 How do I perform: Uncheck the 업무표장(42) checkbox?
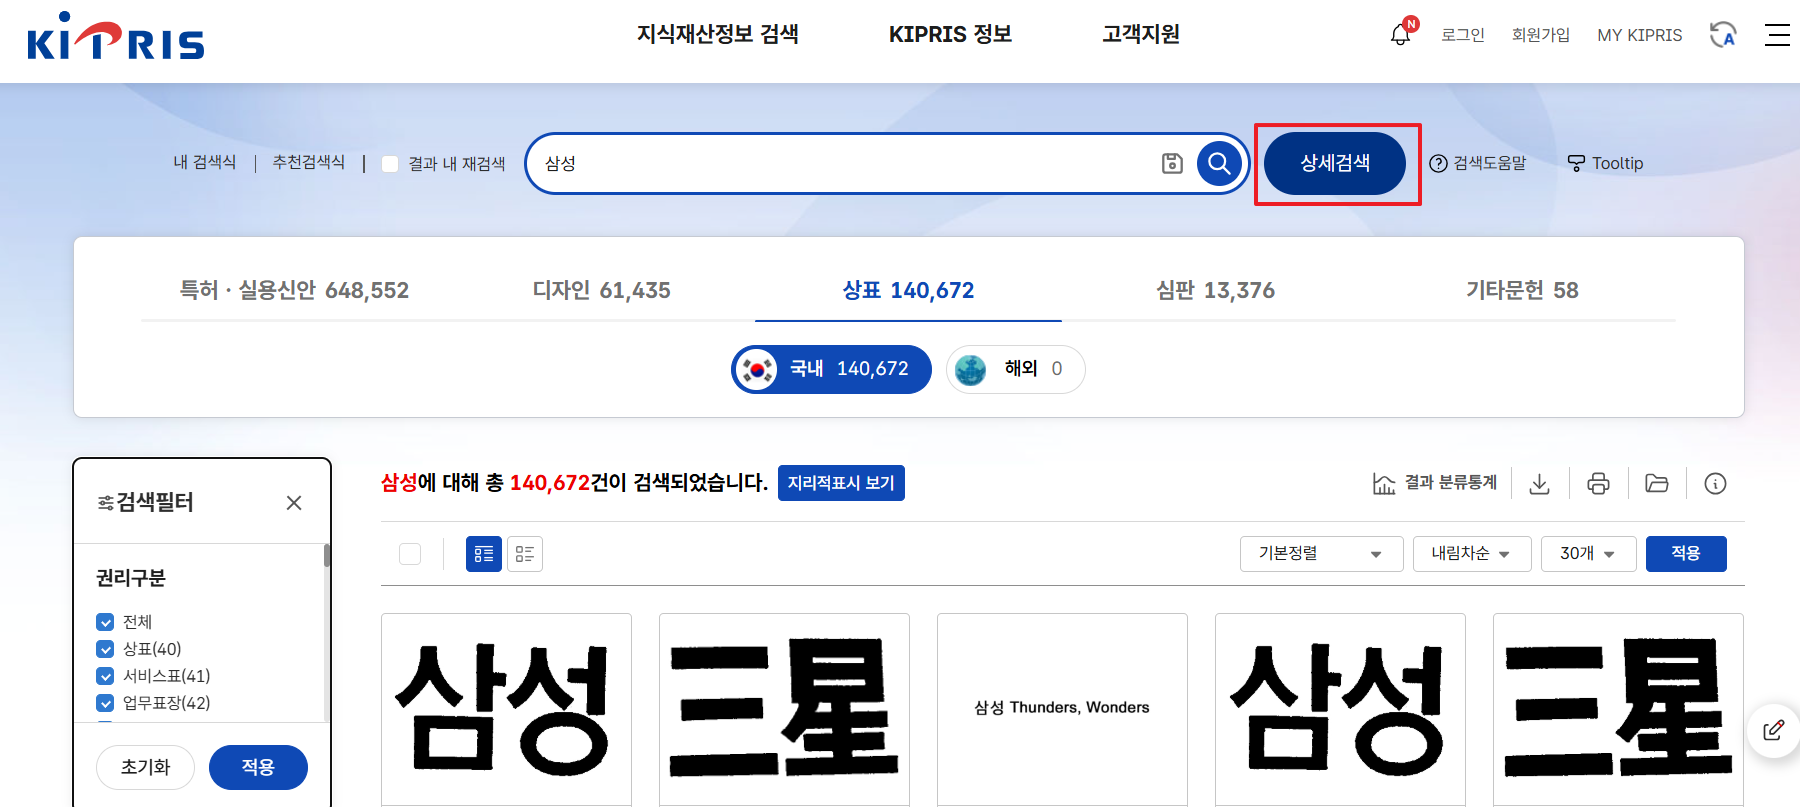coord(105,703)
